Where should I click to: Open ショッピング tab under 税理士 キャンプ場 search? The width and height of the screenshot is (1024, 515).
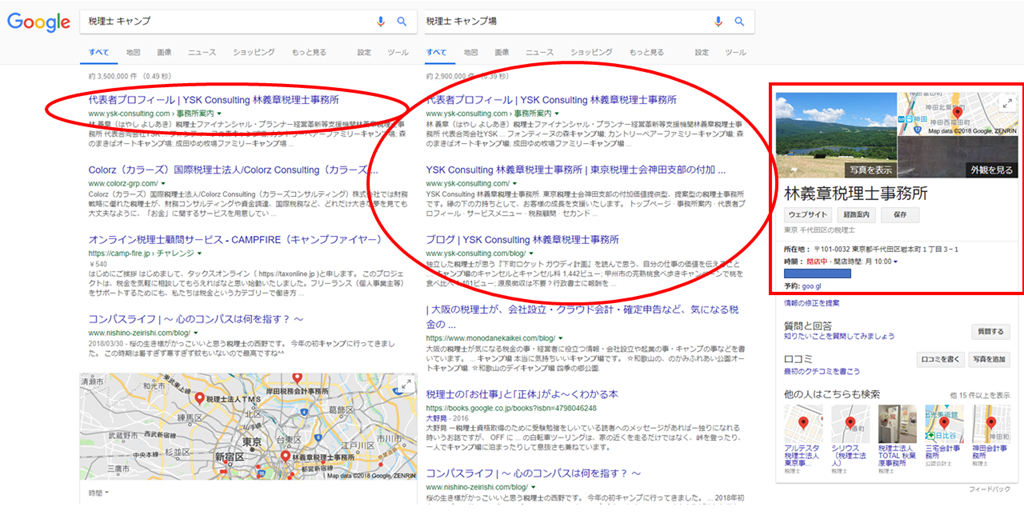[591, 52]
